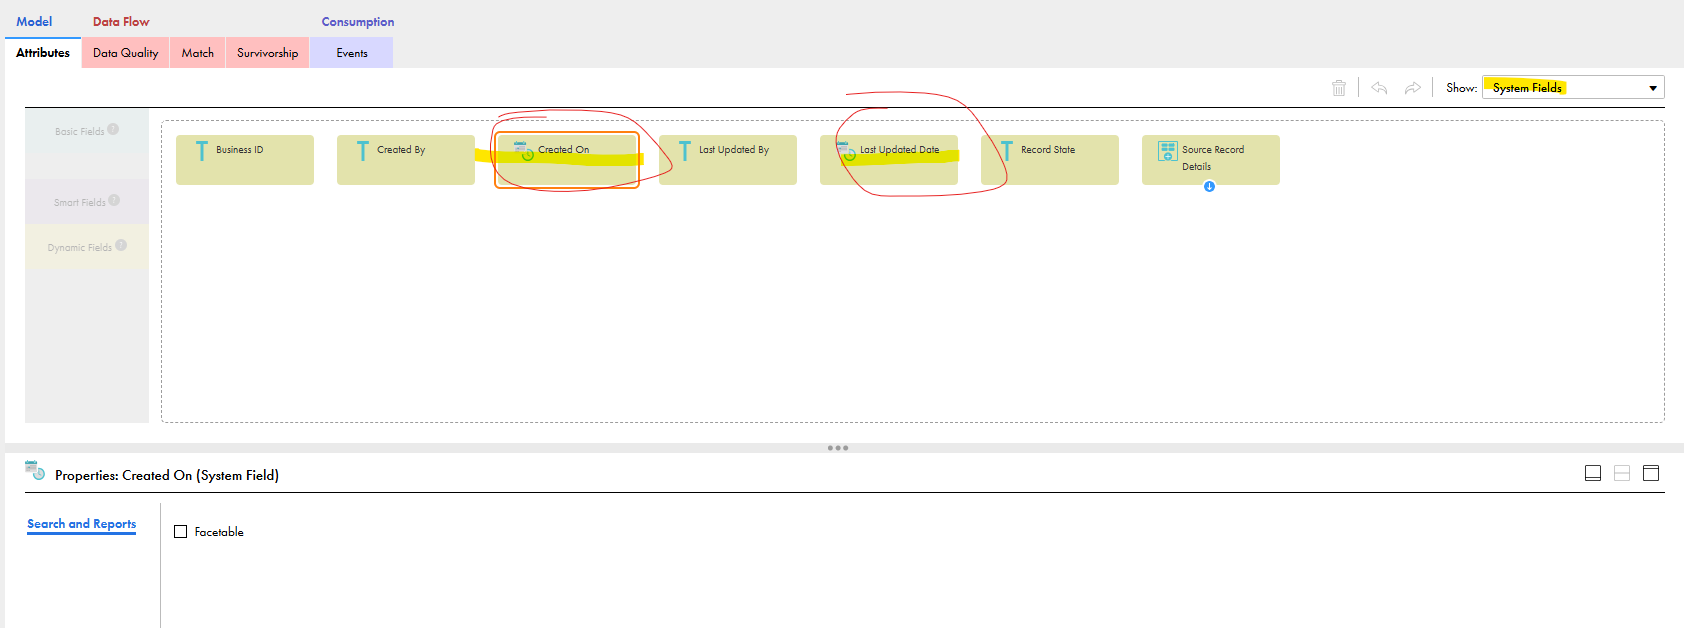Click the blue expand arrow under Source Record Details

1209,186
